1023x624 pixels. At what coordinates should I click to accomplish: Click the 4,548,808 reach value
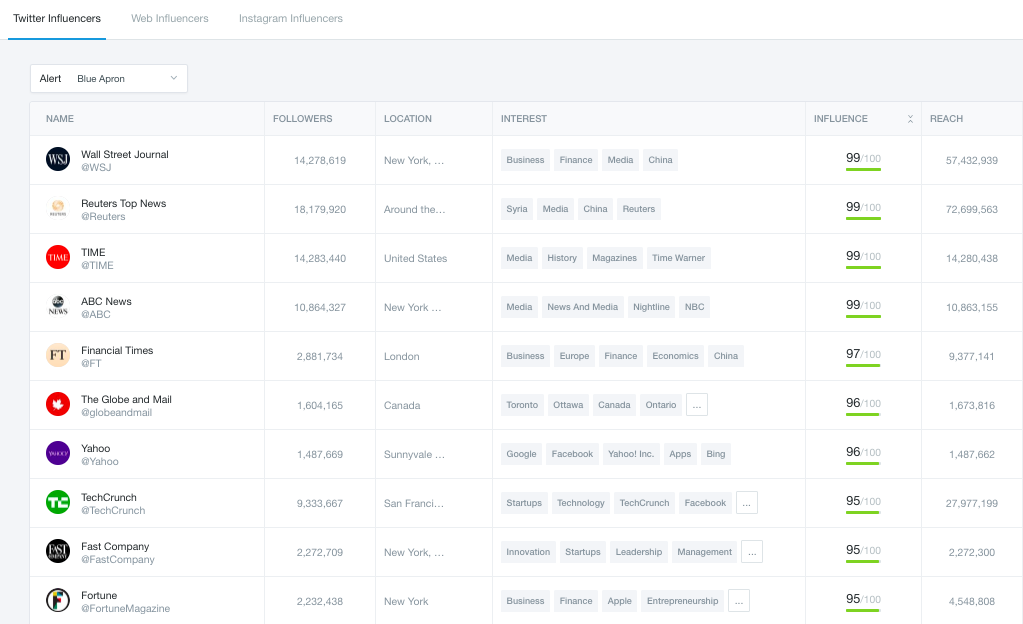point(971,601)
